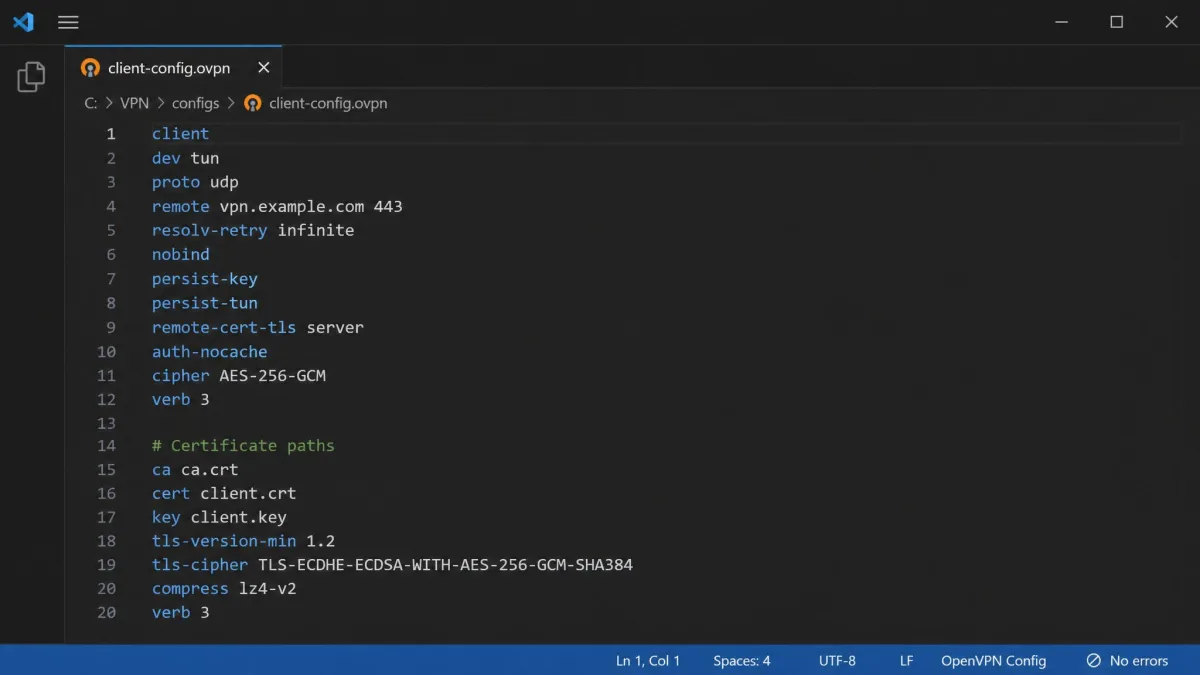Click 'ca.crt' file value
The width and height of the screenshot is (1200, 675).
210,470
